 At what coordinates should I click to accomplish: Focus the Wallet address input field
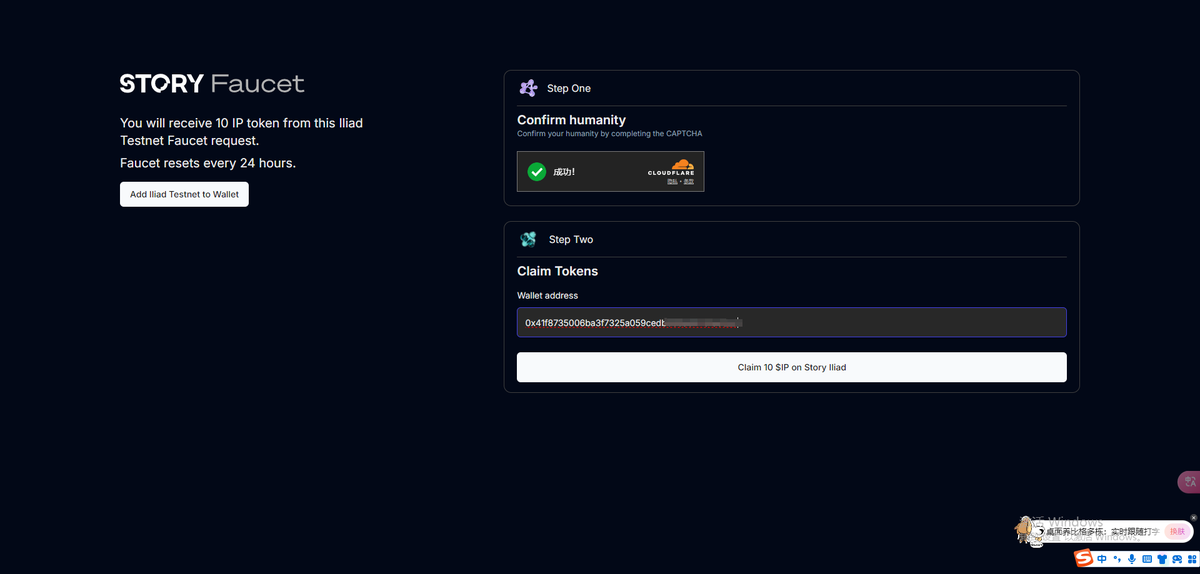pos(791,322)
